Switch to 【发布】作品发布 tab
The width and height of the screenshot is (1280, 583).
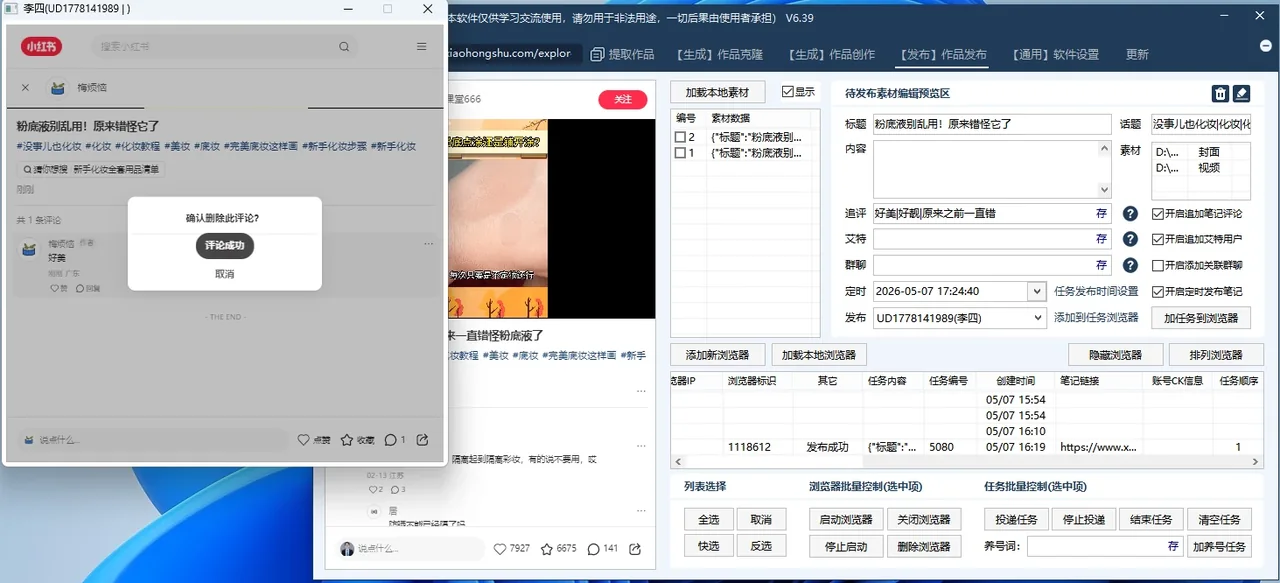tap(943, 55)
